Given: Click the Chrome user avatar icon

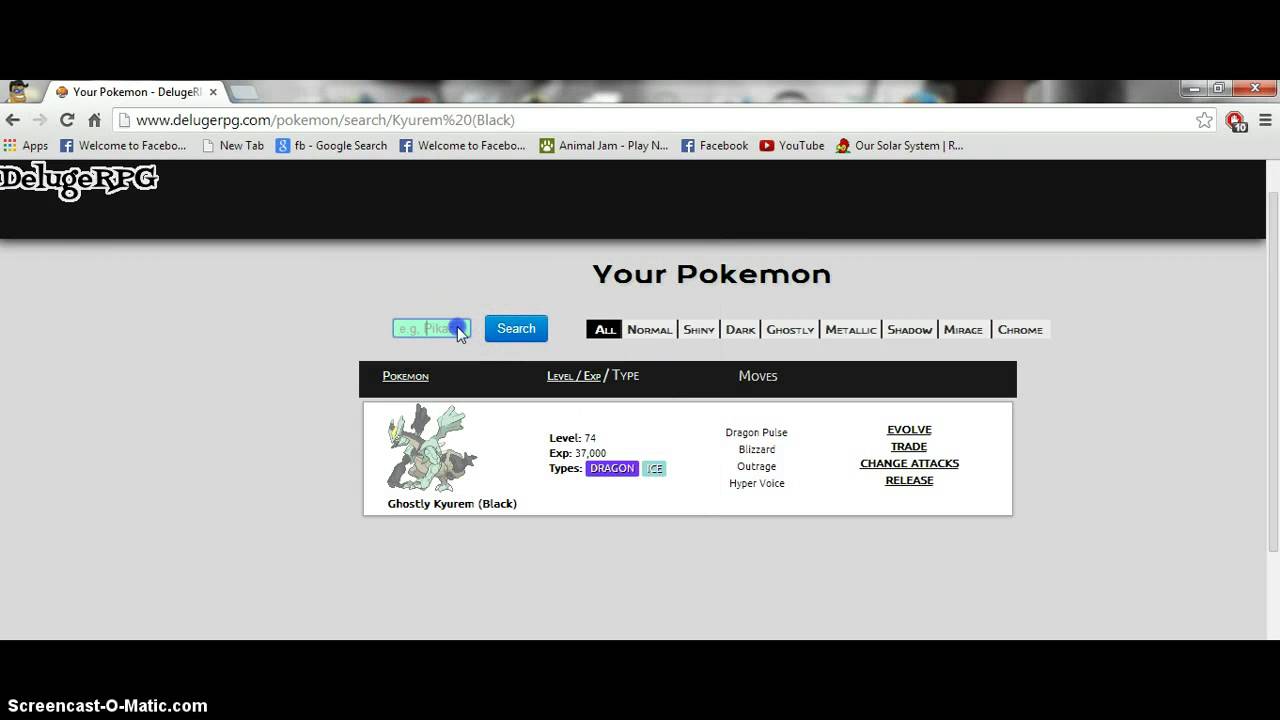Looking at the screenshot, I should (x=17, y=91).
